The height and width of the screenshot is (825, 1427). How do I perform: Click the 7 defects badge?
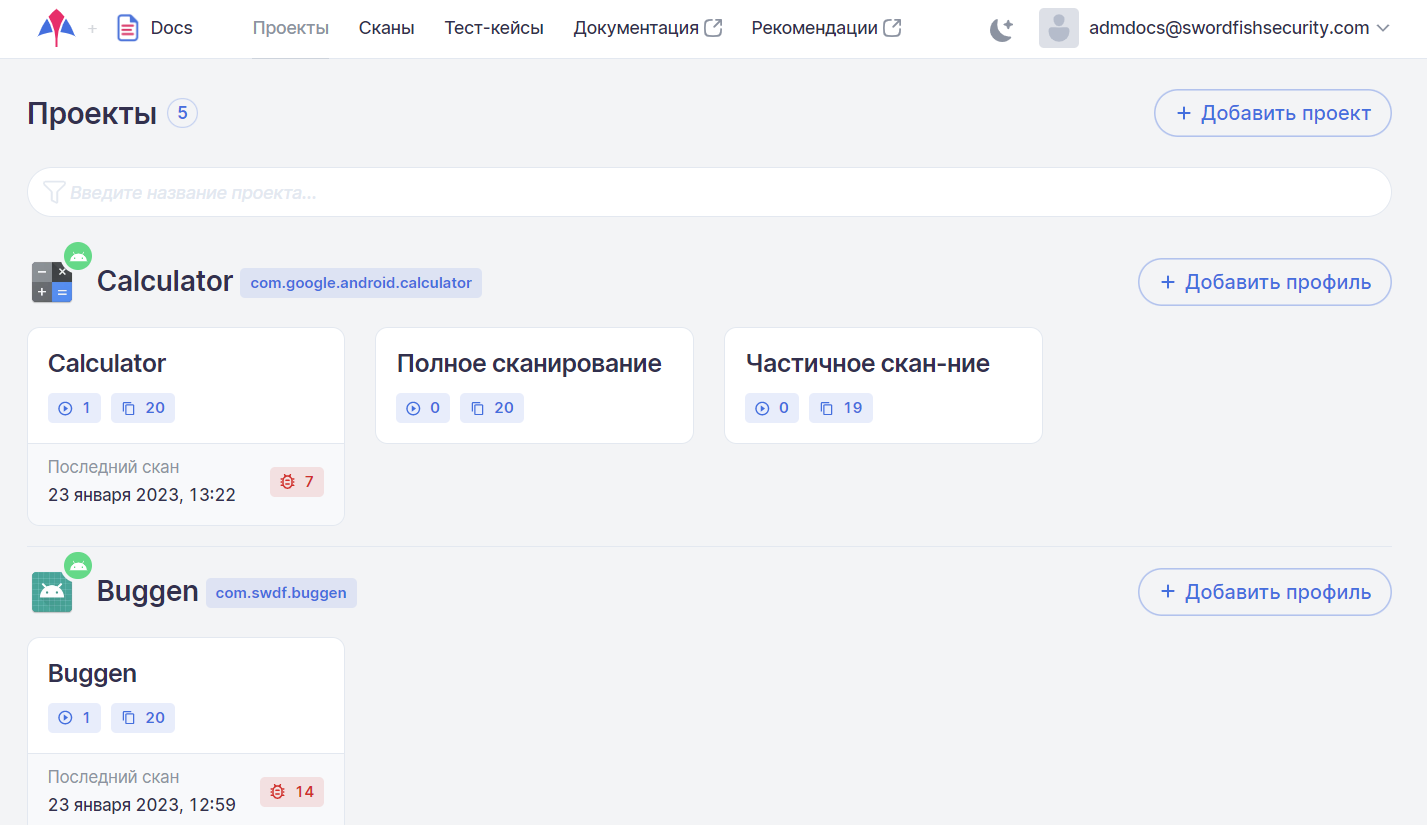[x=297, y=482]
